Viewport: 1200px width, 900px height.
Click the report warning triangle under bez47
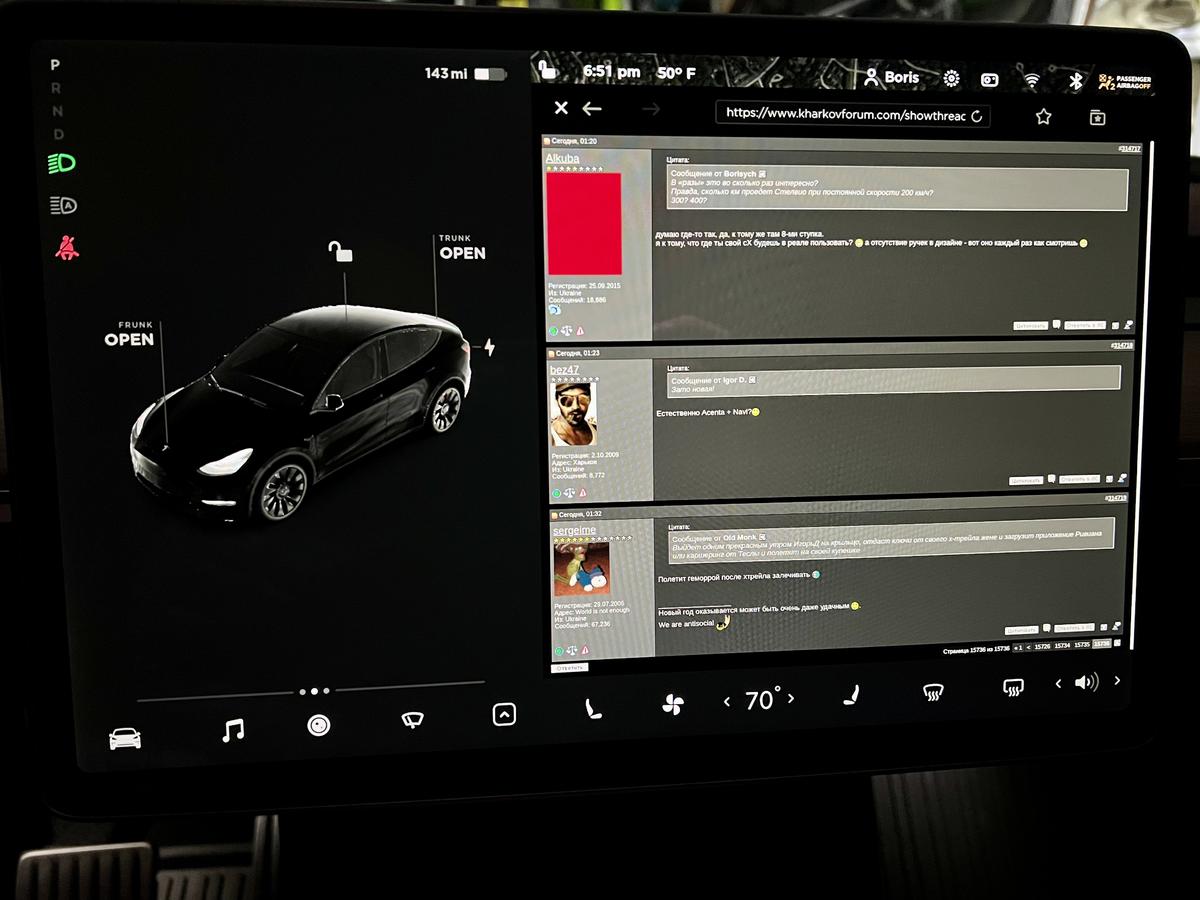click(583, 493)
